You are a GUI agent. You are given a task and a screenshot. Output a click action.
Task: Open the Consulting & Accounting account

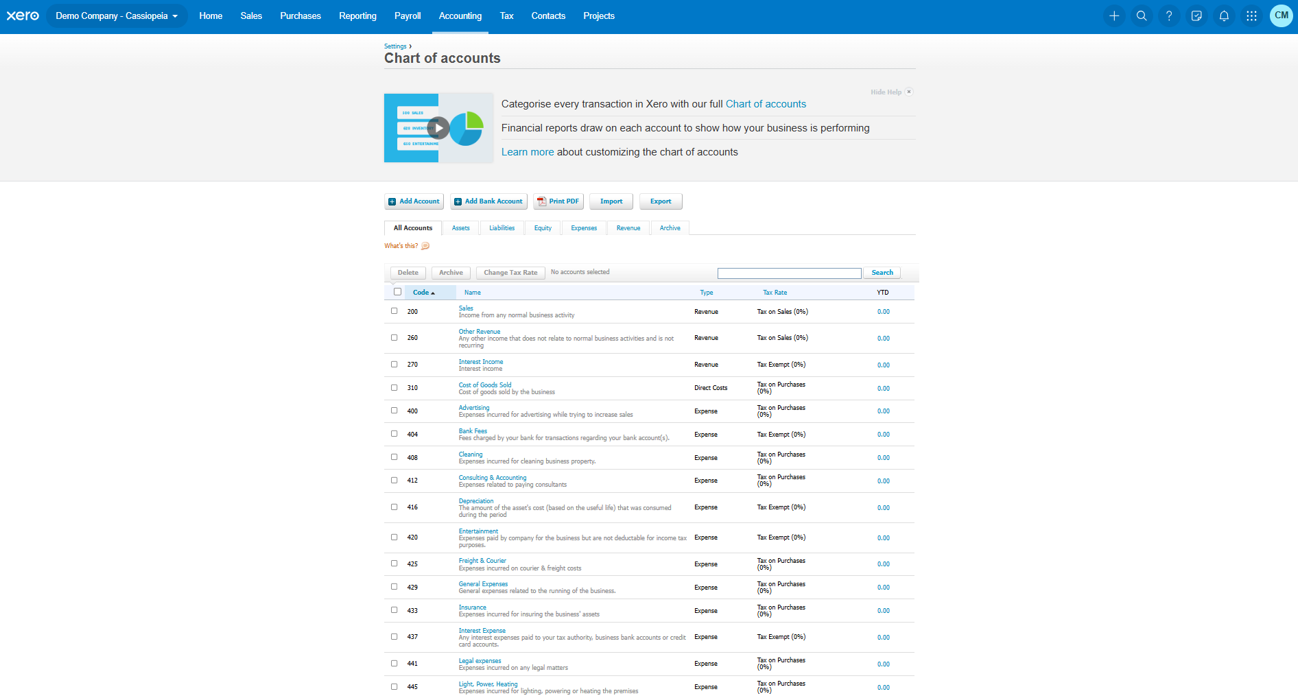[492, 478]
